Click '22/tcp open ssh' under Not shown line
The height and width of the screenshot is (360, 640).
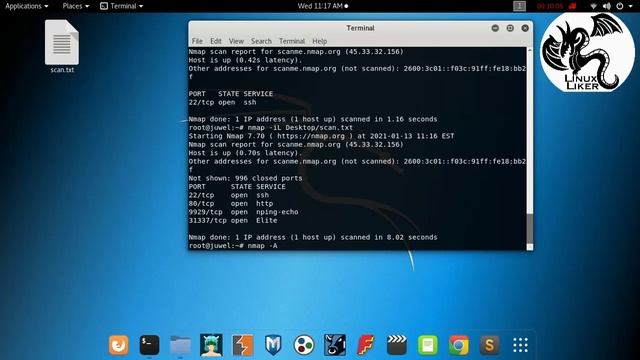(229, 195)
